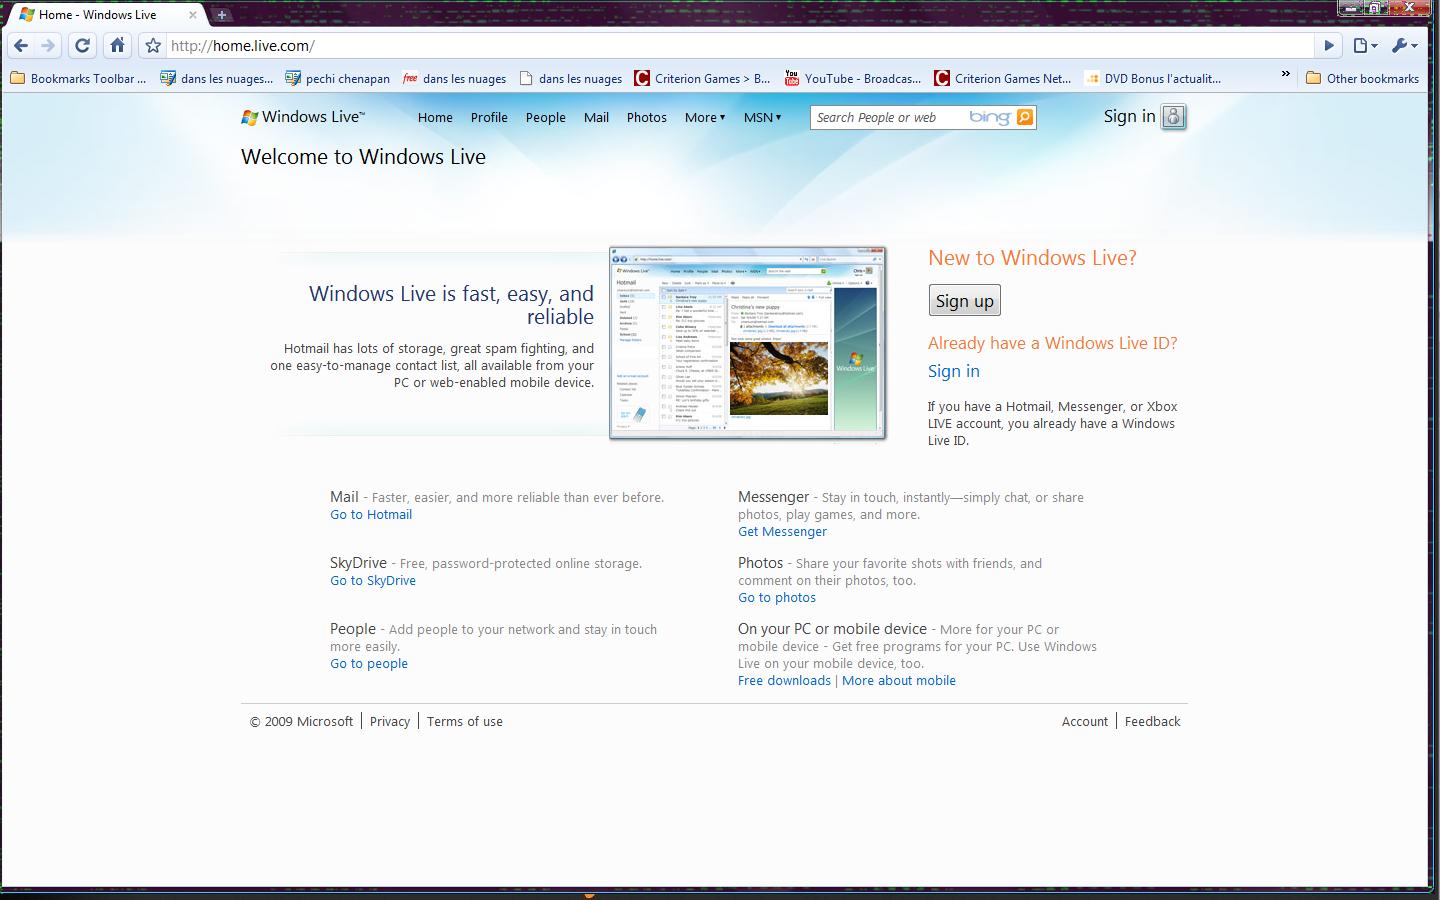Open the More about mobile link
This screenshot has height=900, width=1440.
pos(899,680)
